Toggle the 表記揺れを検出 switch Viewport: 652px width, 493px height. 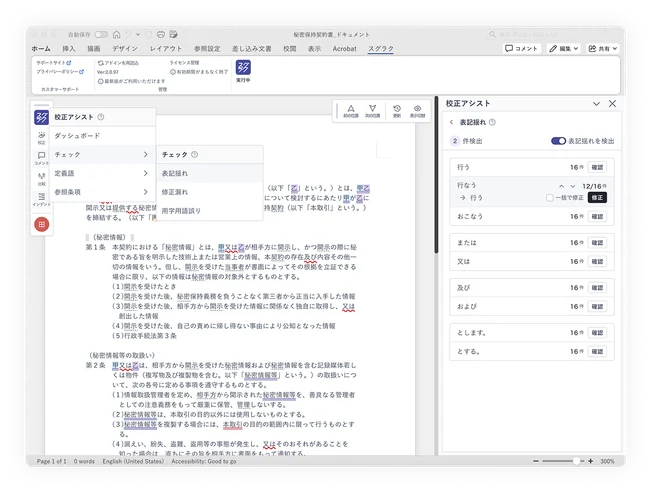click(558, 141)
